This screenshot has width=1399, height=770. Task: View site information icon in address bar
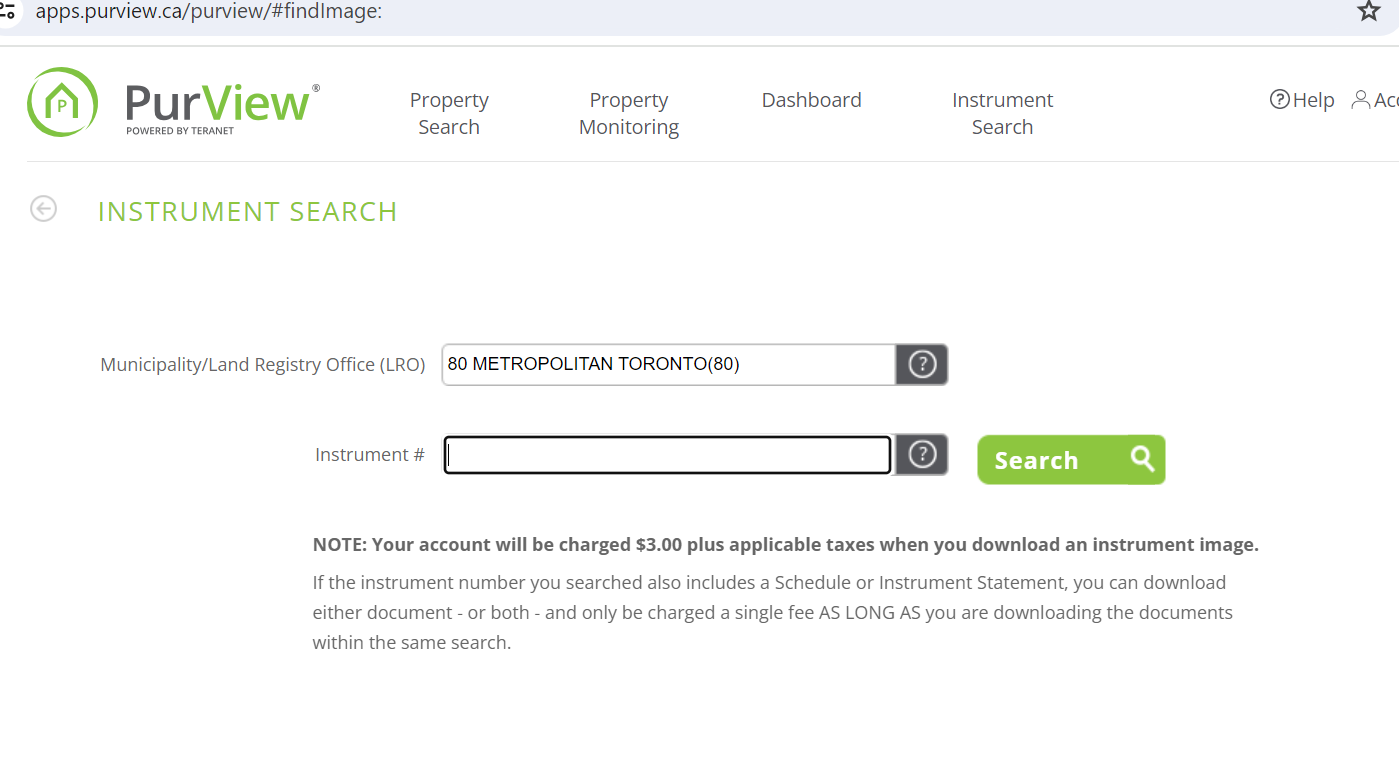tap(7, 11)
